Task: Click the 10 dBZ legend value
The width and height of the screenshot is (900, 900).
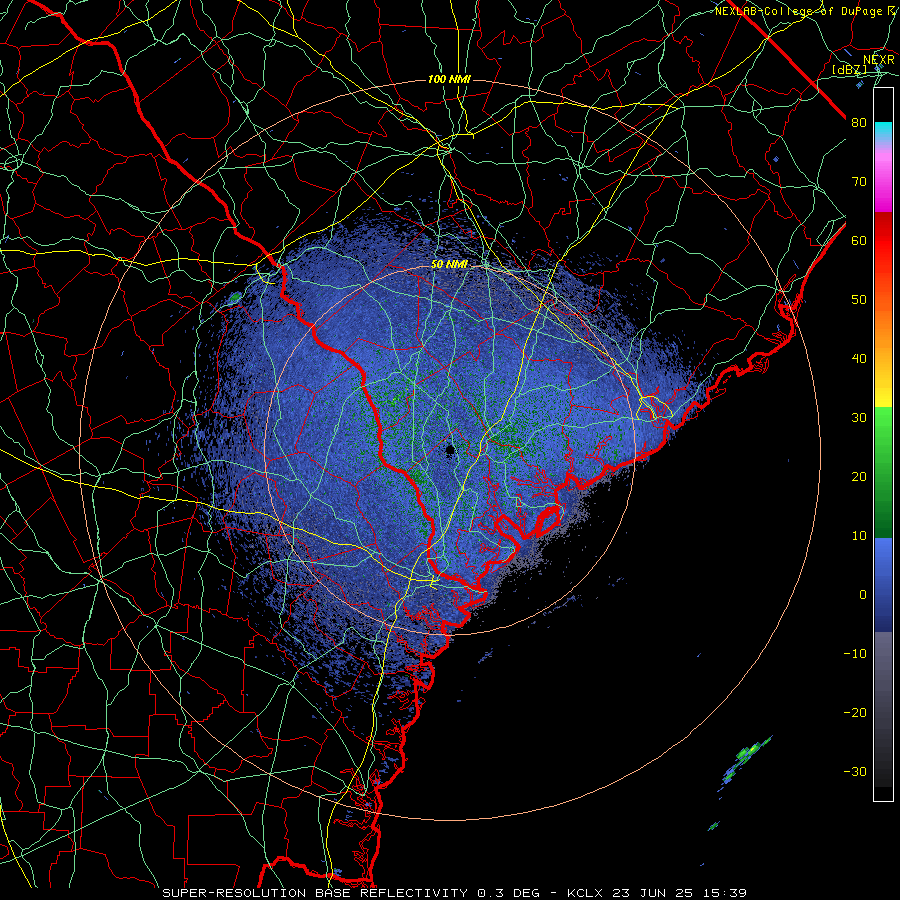Action: coord(859,536)
